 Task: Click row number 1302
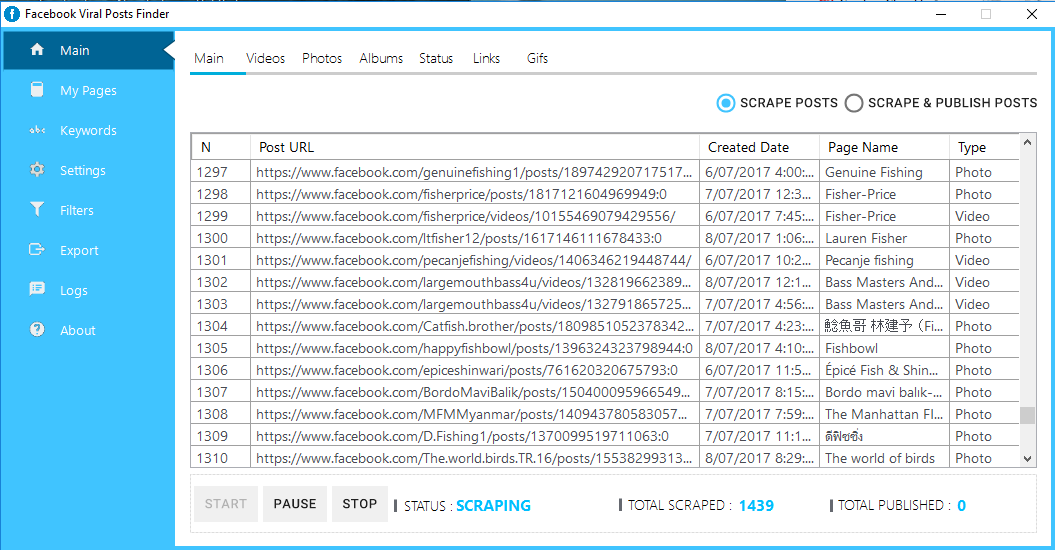tap(212, 282)
